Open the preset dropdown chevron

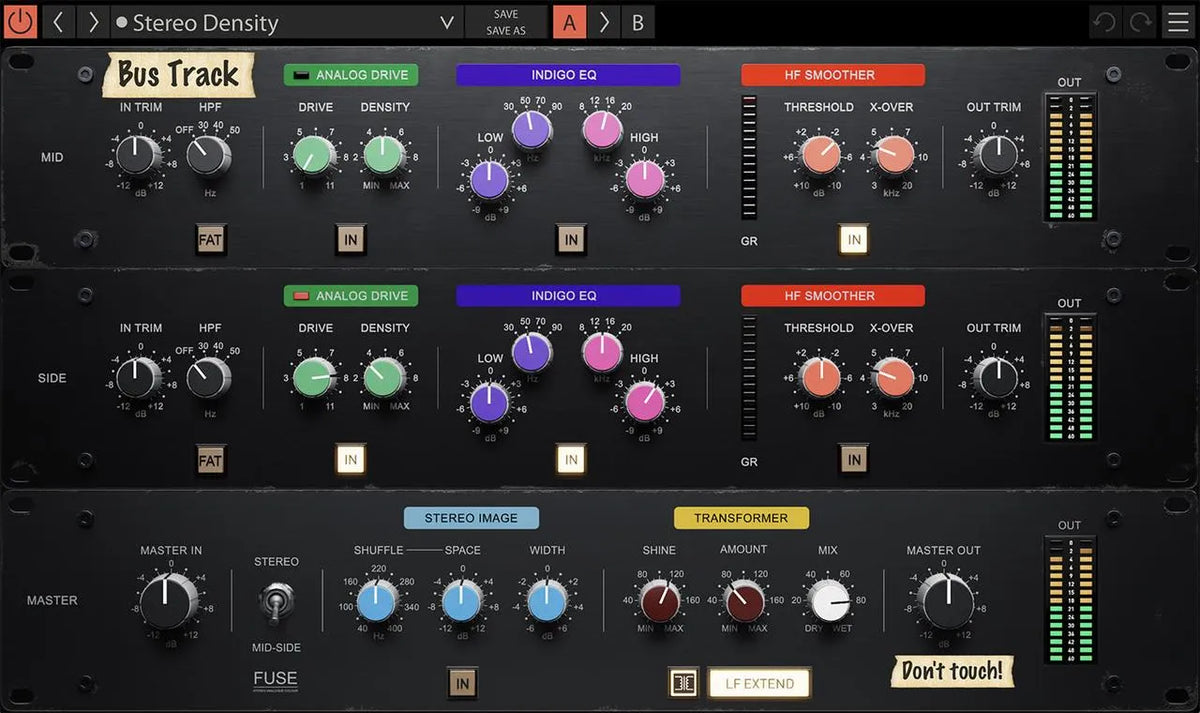tap(447, 21)
